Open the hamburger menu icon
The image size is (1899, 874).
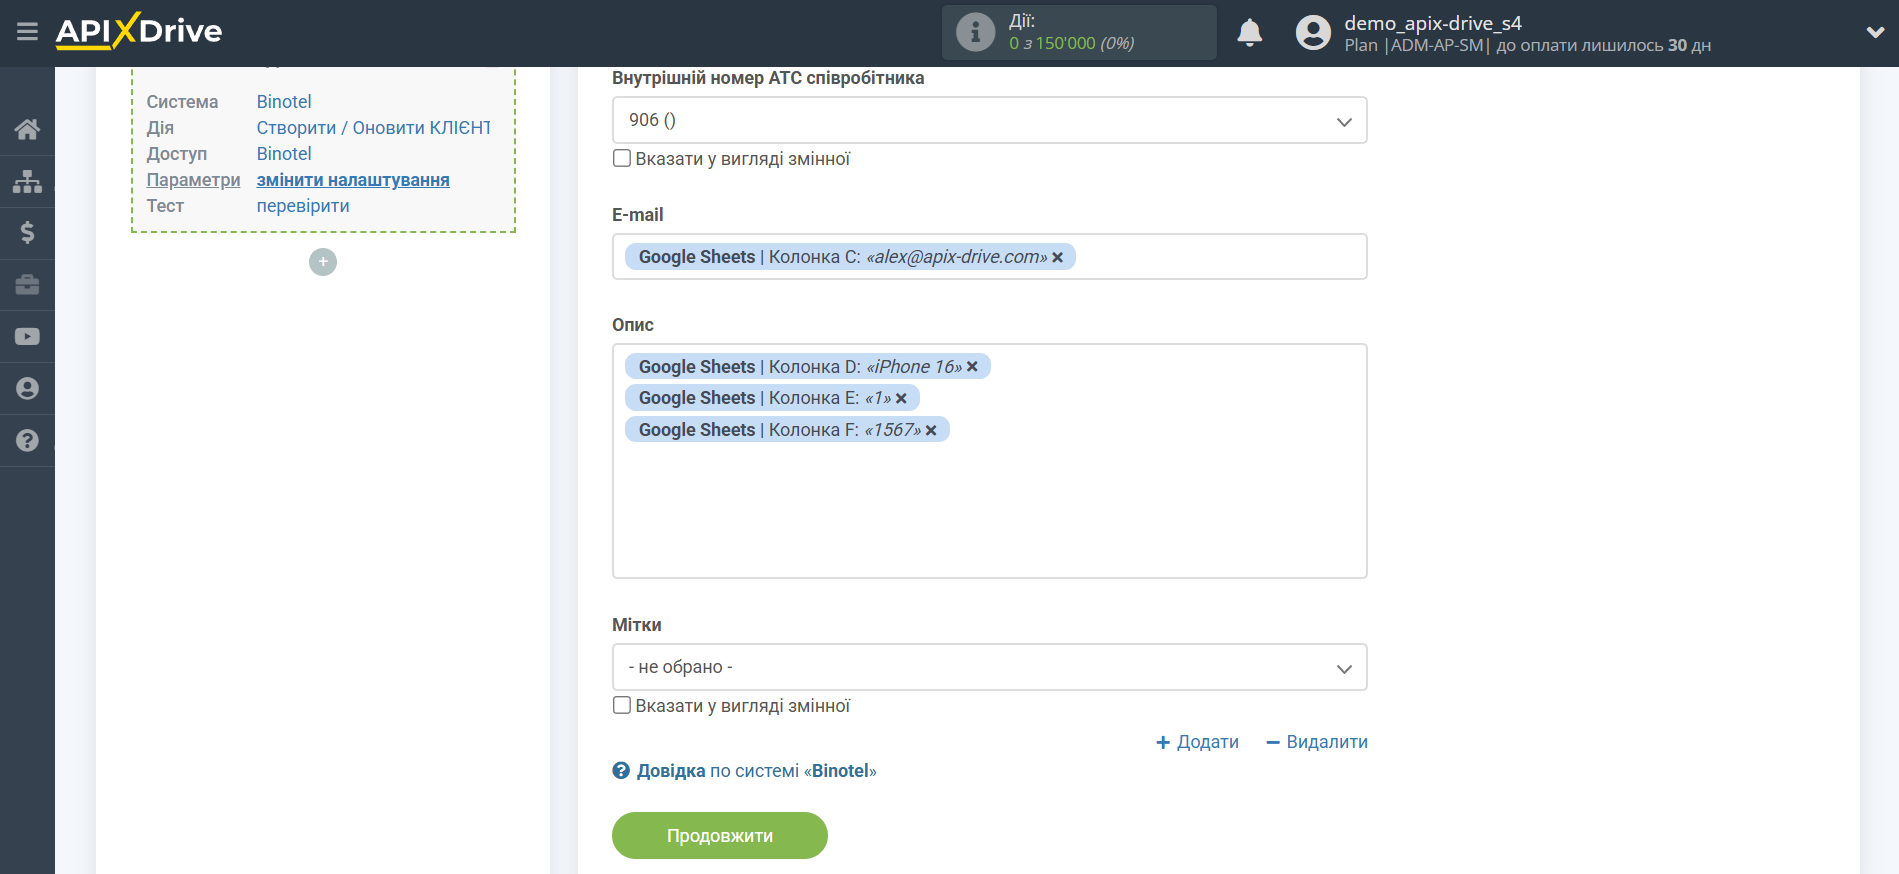[27, 32]
